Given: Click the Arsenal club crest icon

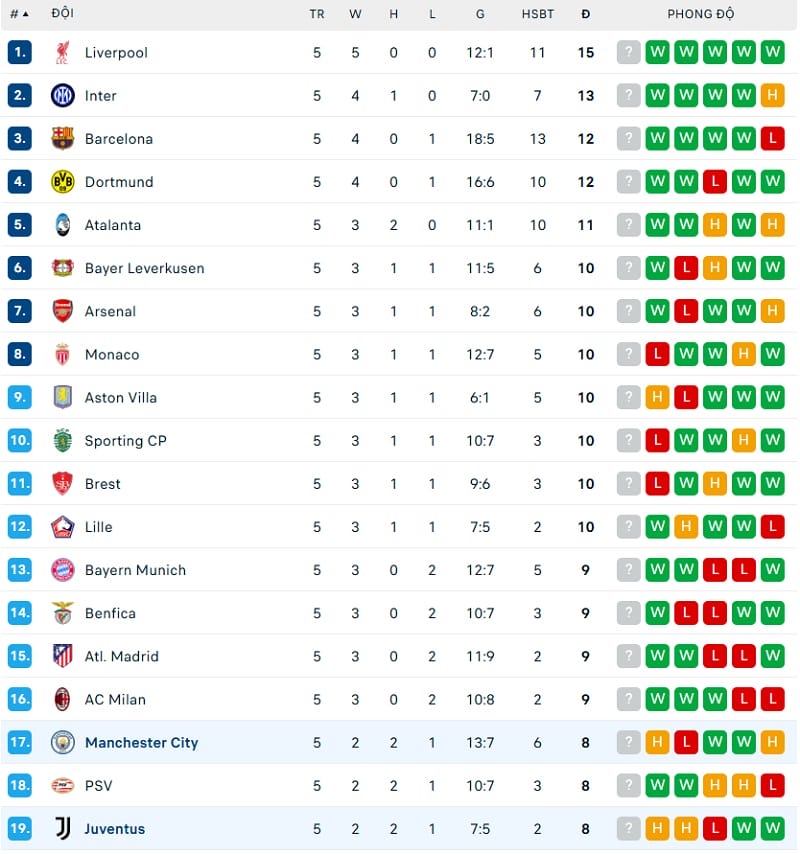Looking at the screenshot, I should coord(63,311).
